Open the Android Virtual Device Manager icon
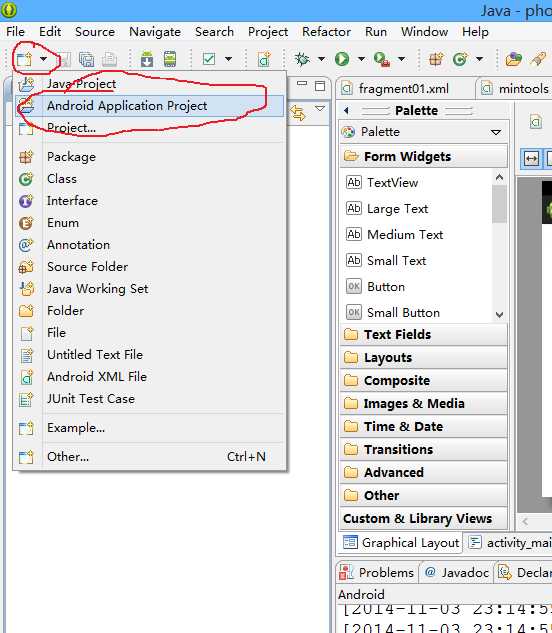The width and height of the screenshot is (552, 633). point(170,59)
